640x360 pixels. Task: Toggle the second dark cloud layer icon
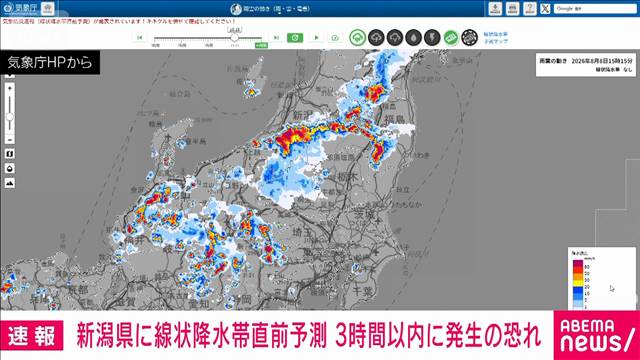(395, 38)
